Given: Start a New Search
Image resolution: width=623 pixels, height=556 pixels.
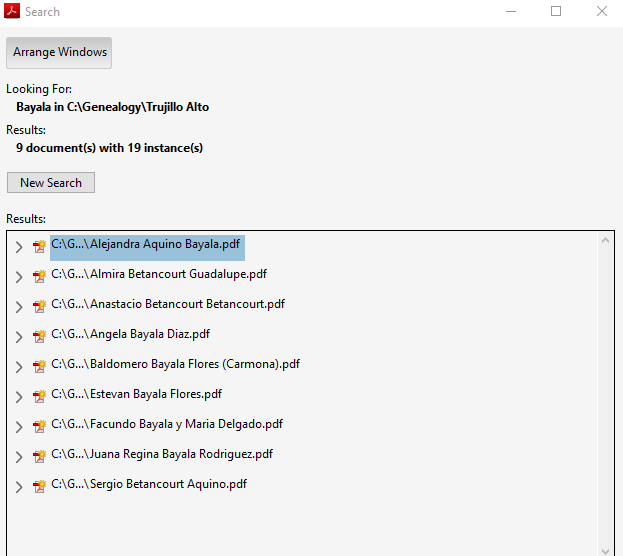Looking at the screenshot, I should point(51,183).
